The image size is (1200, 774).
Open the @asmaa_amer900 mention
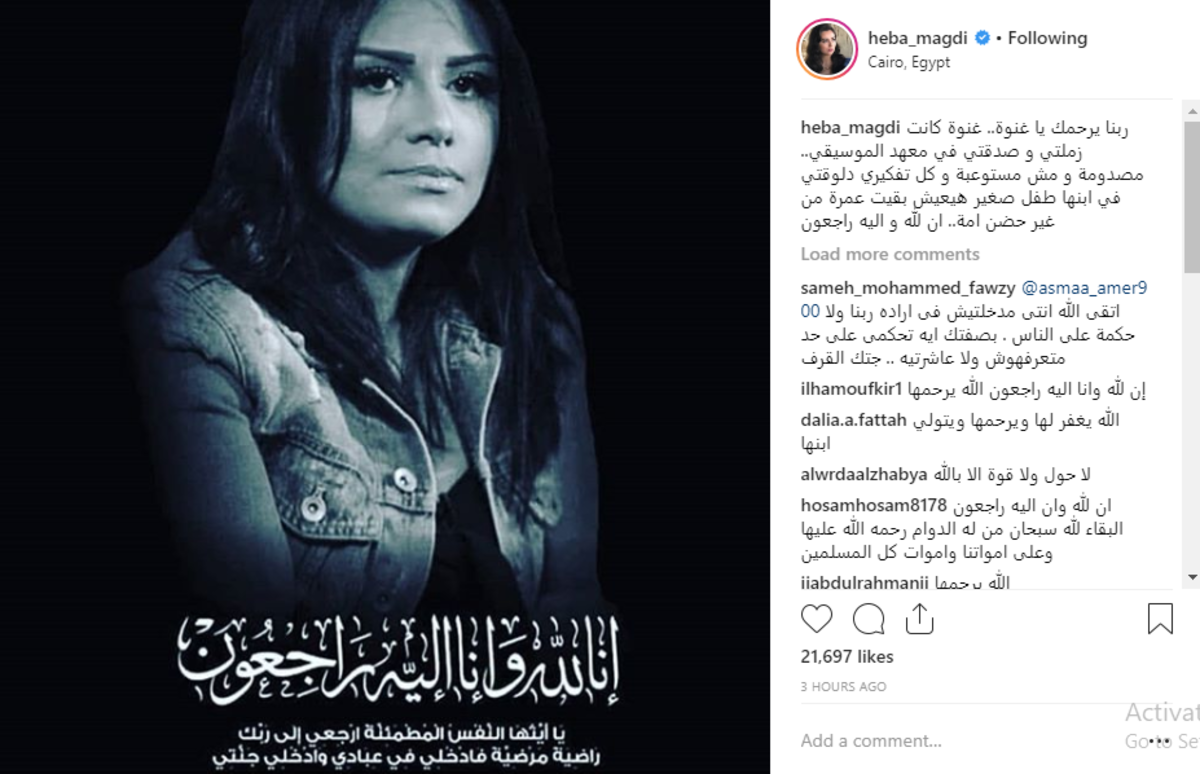[1083, 288]
